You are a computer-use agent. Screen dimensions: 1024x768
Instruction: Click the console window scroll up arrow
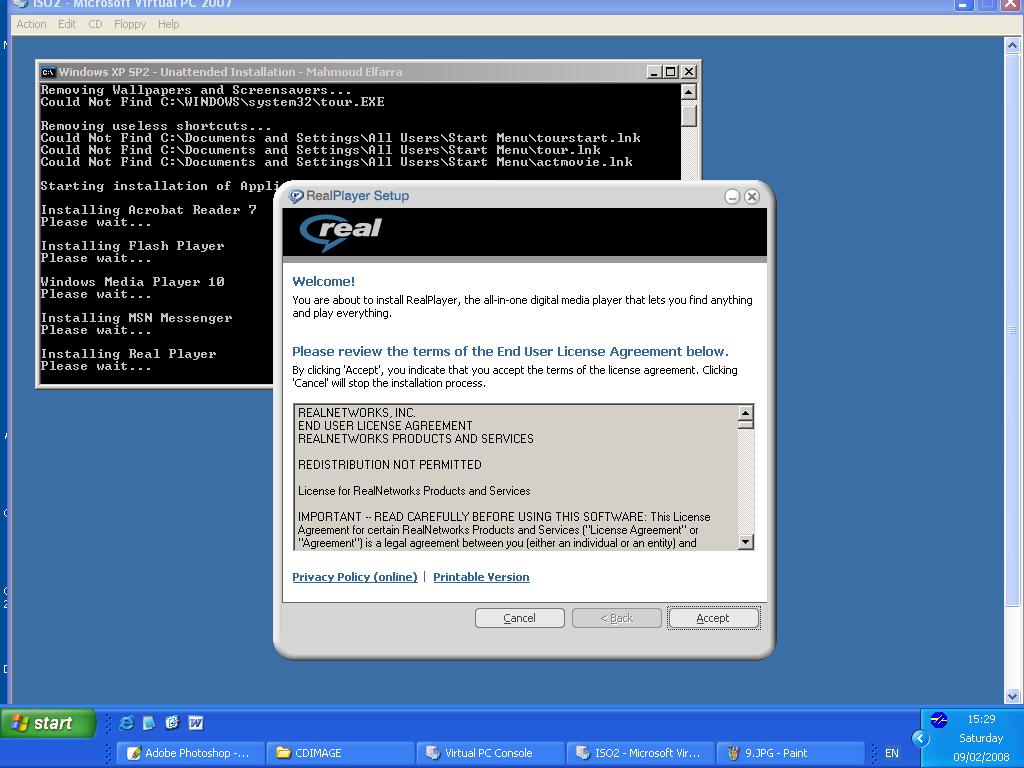[x=688, y=91]
